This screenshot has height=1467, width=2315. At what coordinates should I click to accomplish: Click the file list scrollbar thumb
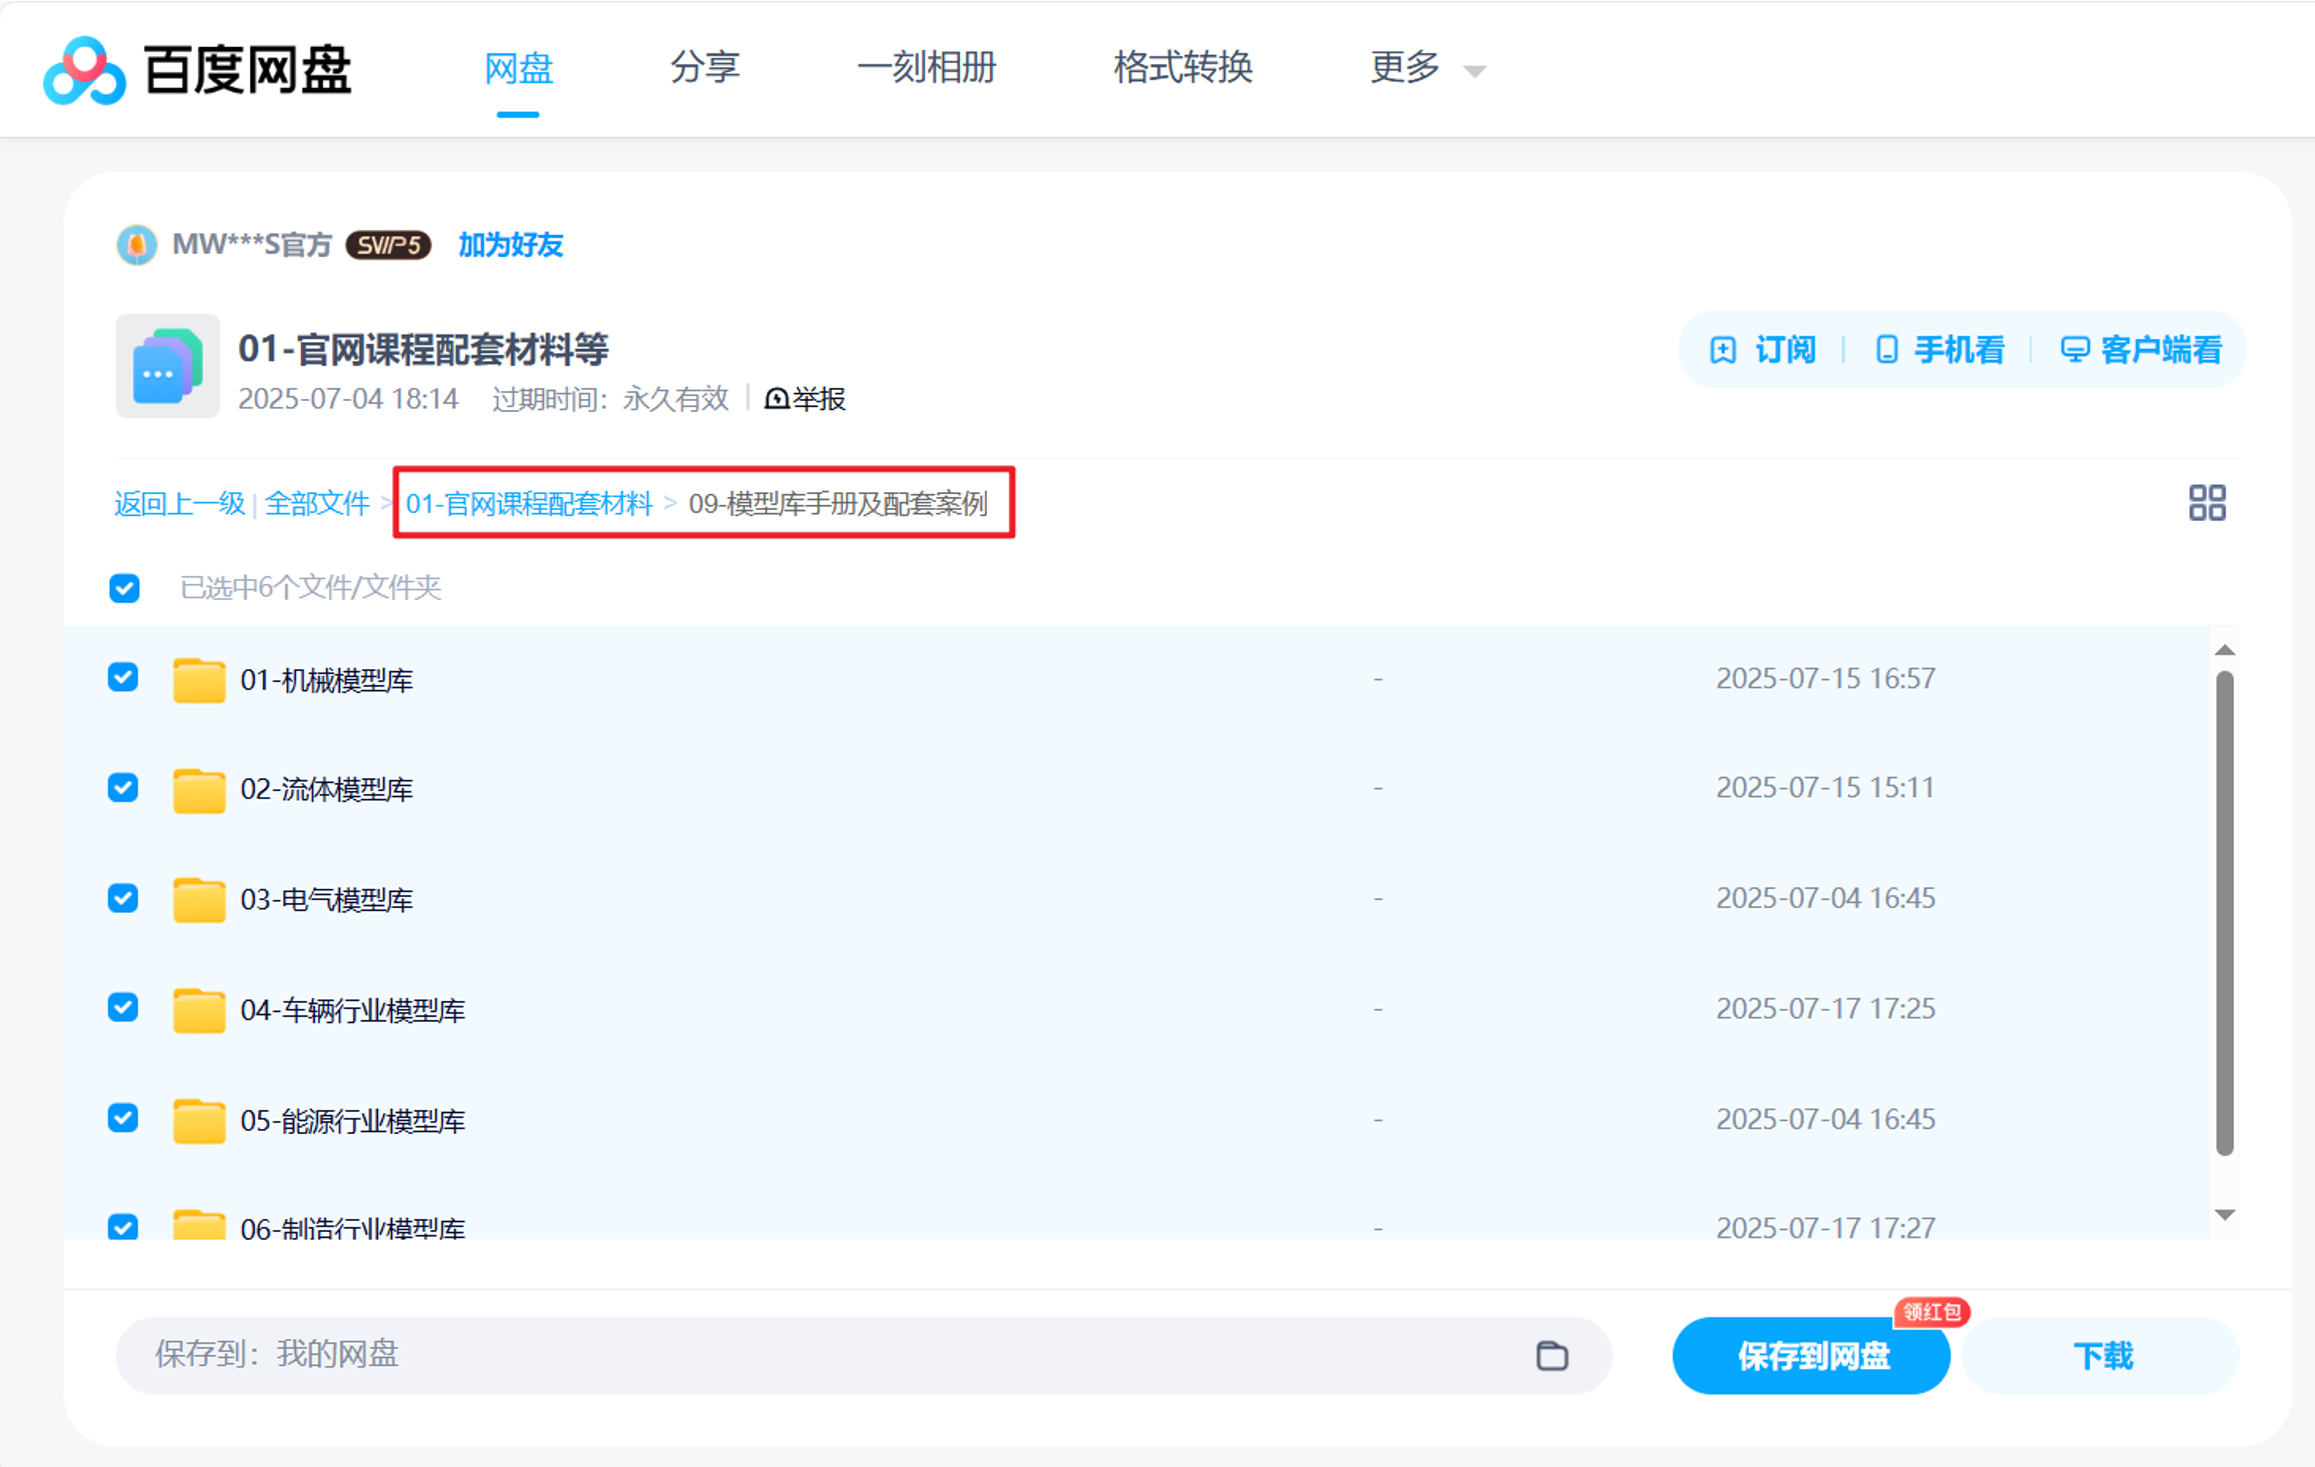coord(2224,912)
